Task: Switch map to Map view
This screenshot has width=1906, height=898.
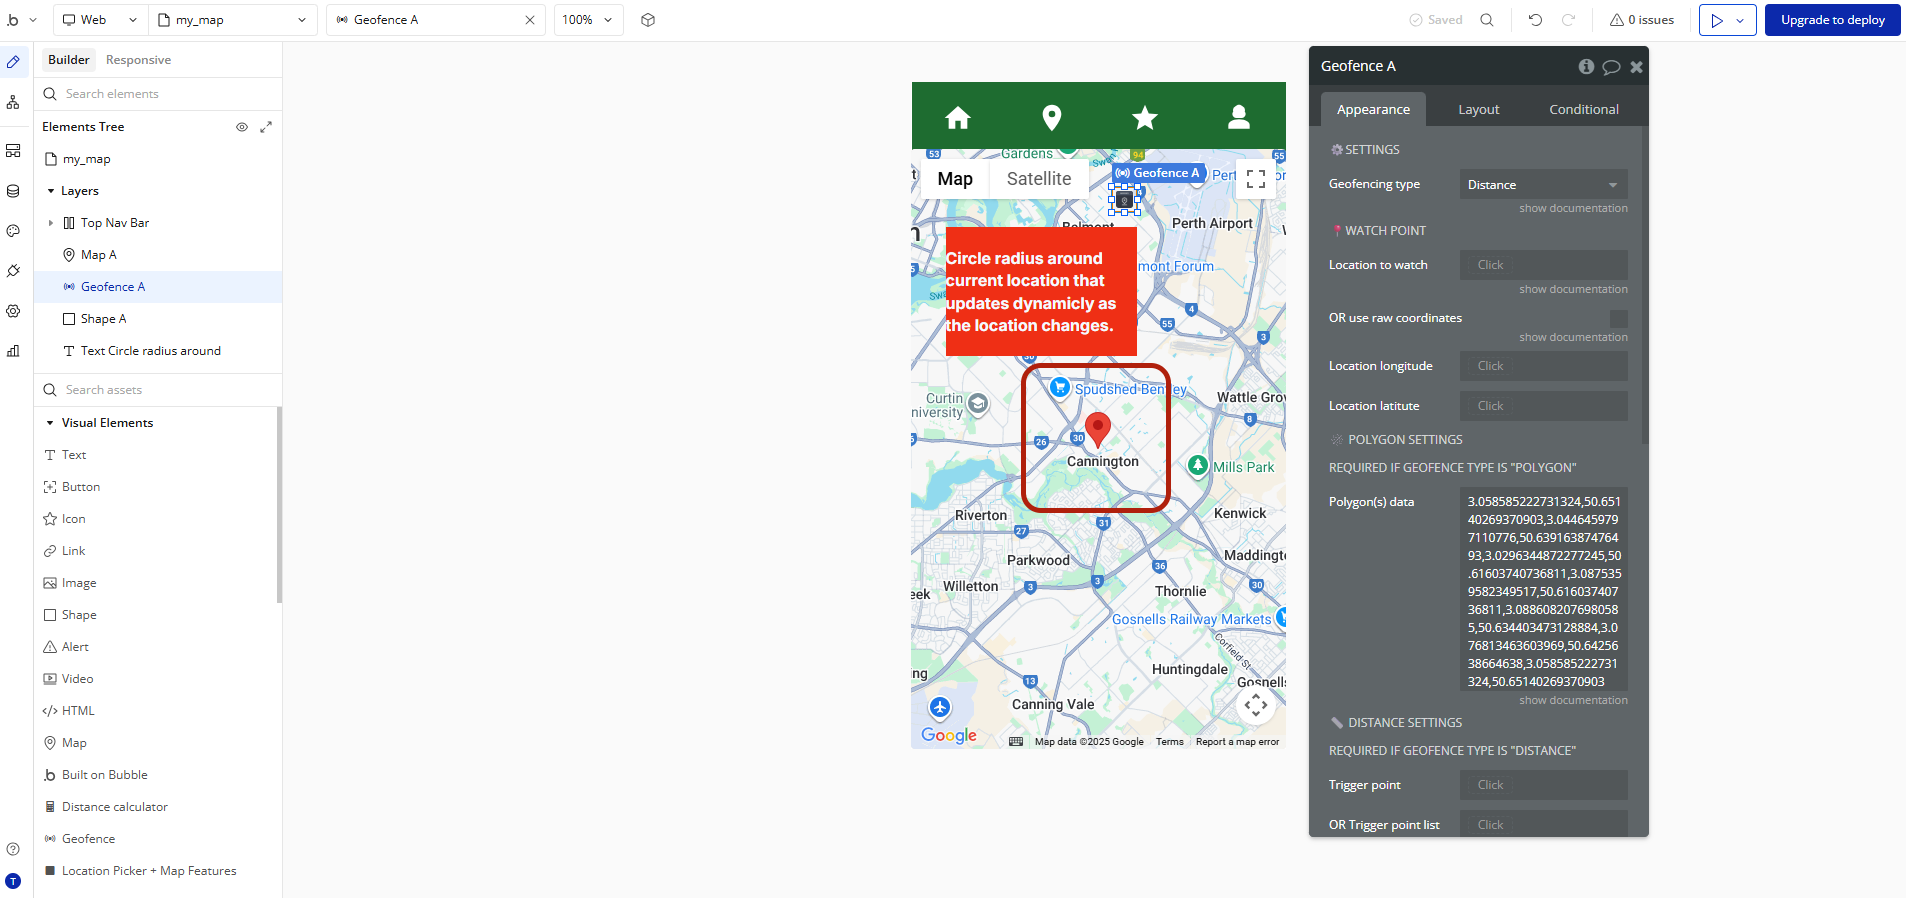Action: click(x=955, y=179)
